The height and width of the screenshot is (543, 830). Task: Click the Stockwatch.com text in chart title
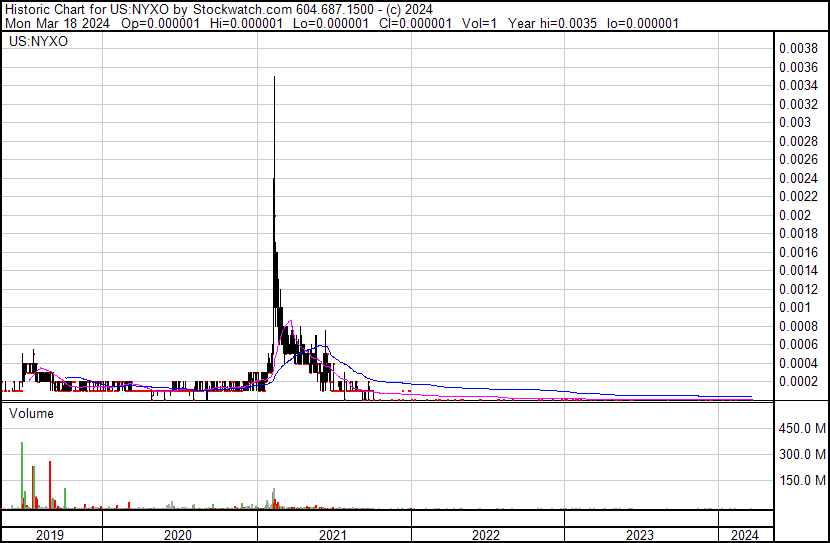click(242, 9)
